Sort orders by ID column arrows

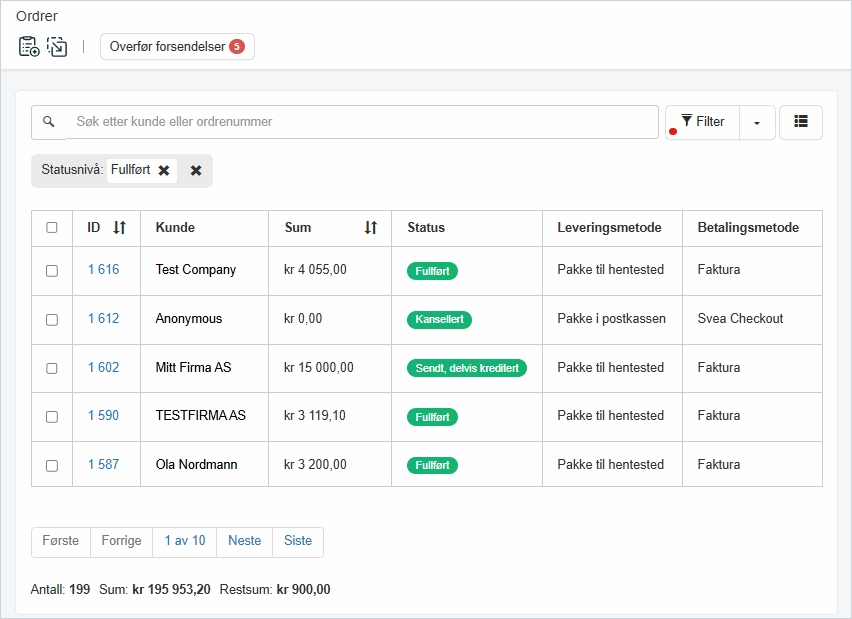point(119,228)
